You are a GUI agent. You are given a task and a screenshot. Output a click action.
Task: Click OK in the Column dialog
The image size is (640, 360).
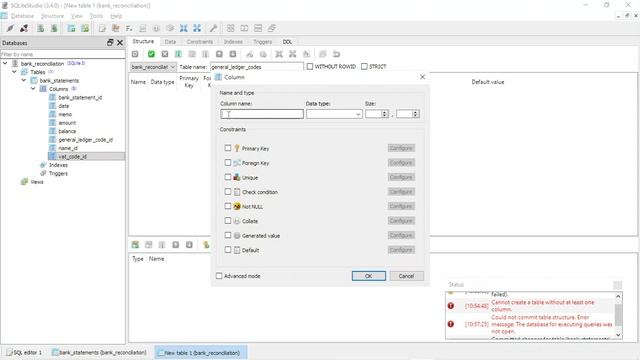click(369, 276)
